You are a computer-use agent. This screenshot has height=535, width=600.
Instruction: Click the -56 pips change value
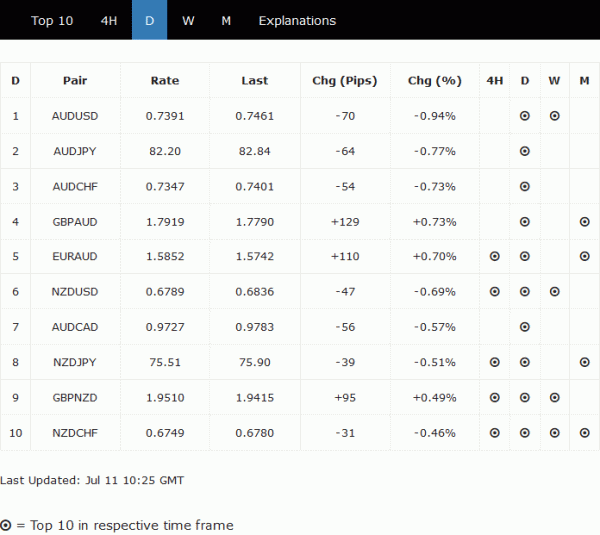click(x=345, y=327)
